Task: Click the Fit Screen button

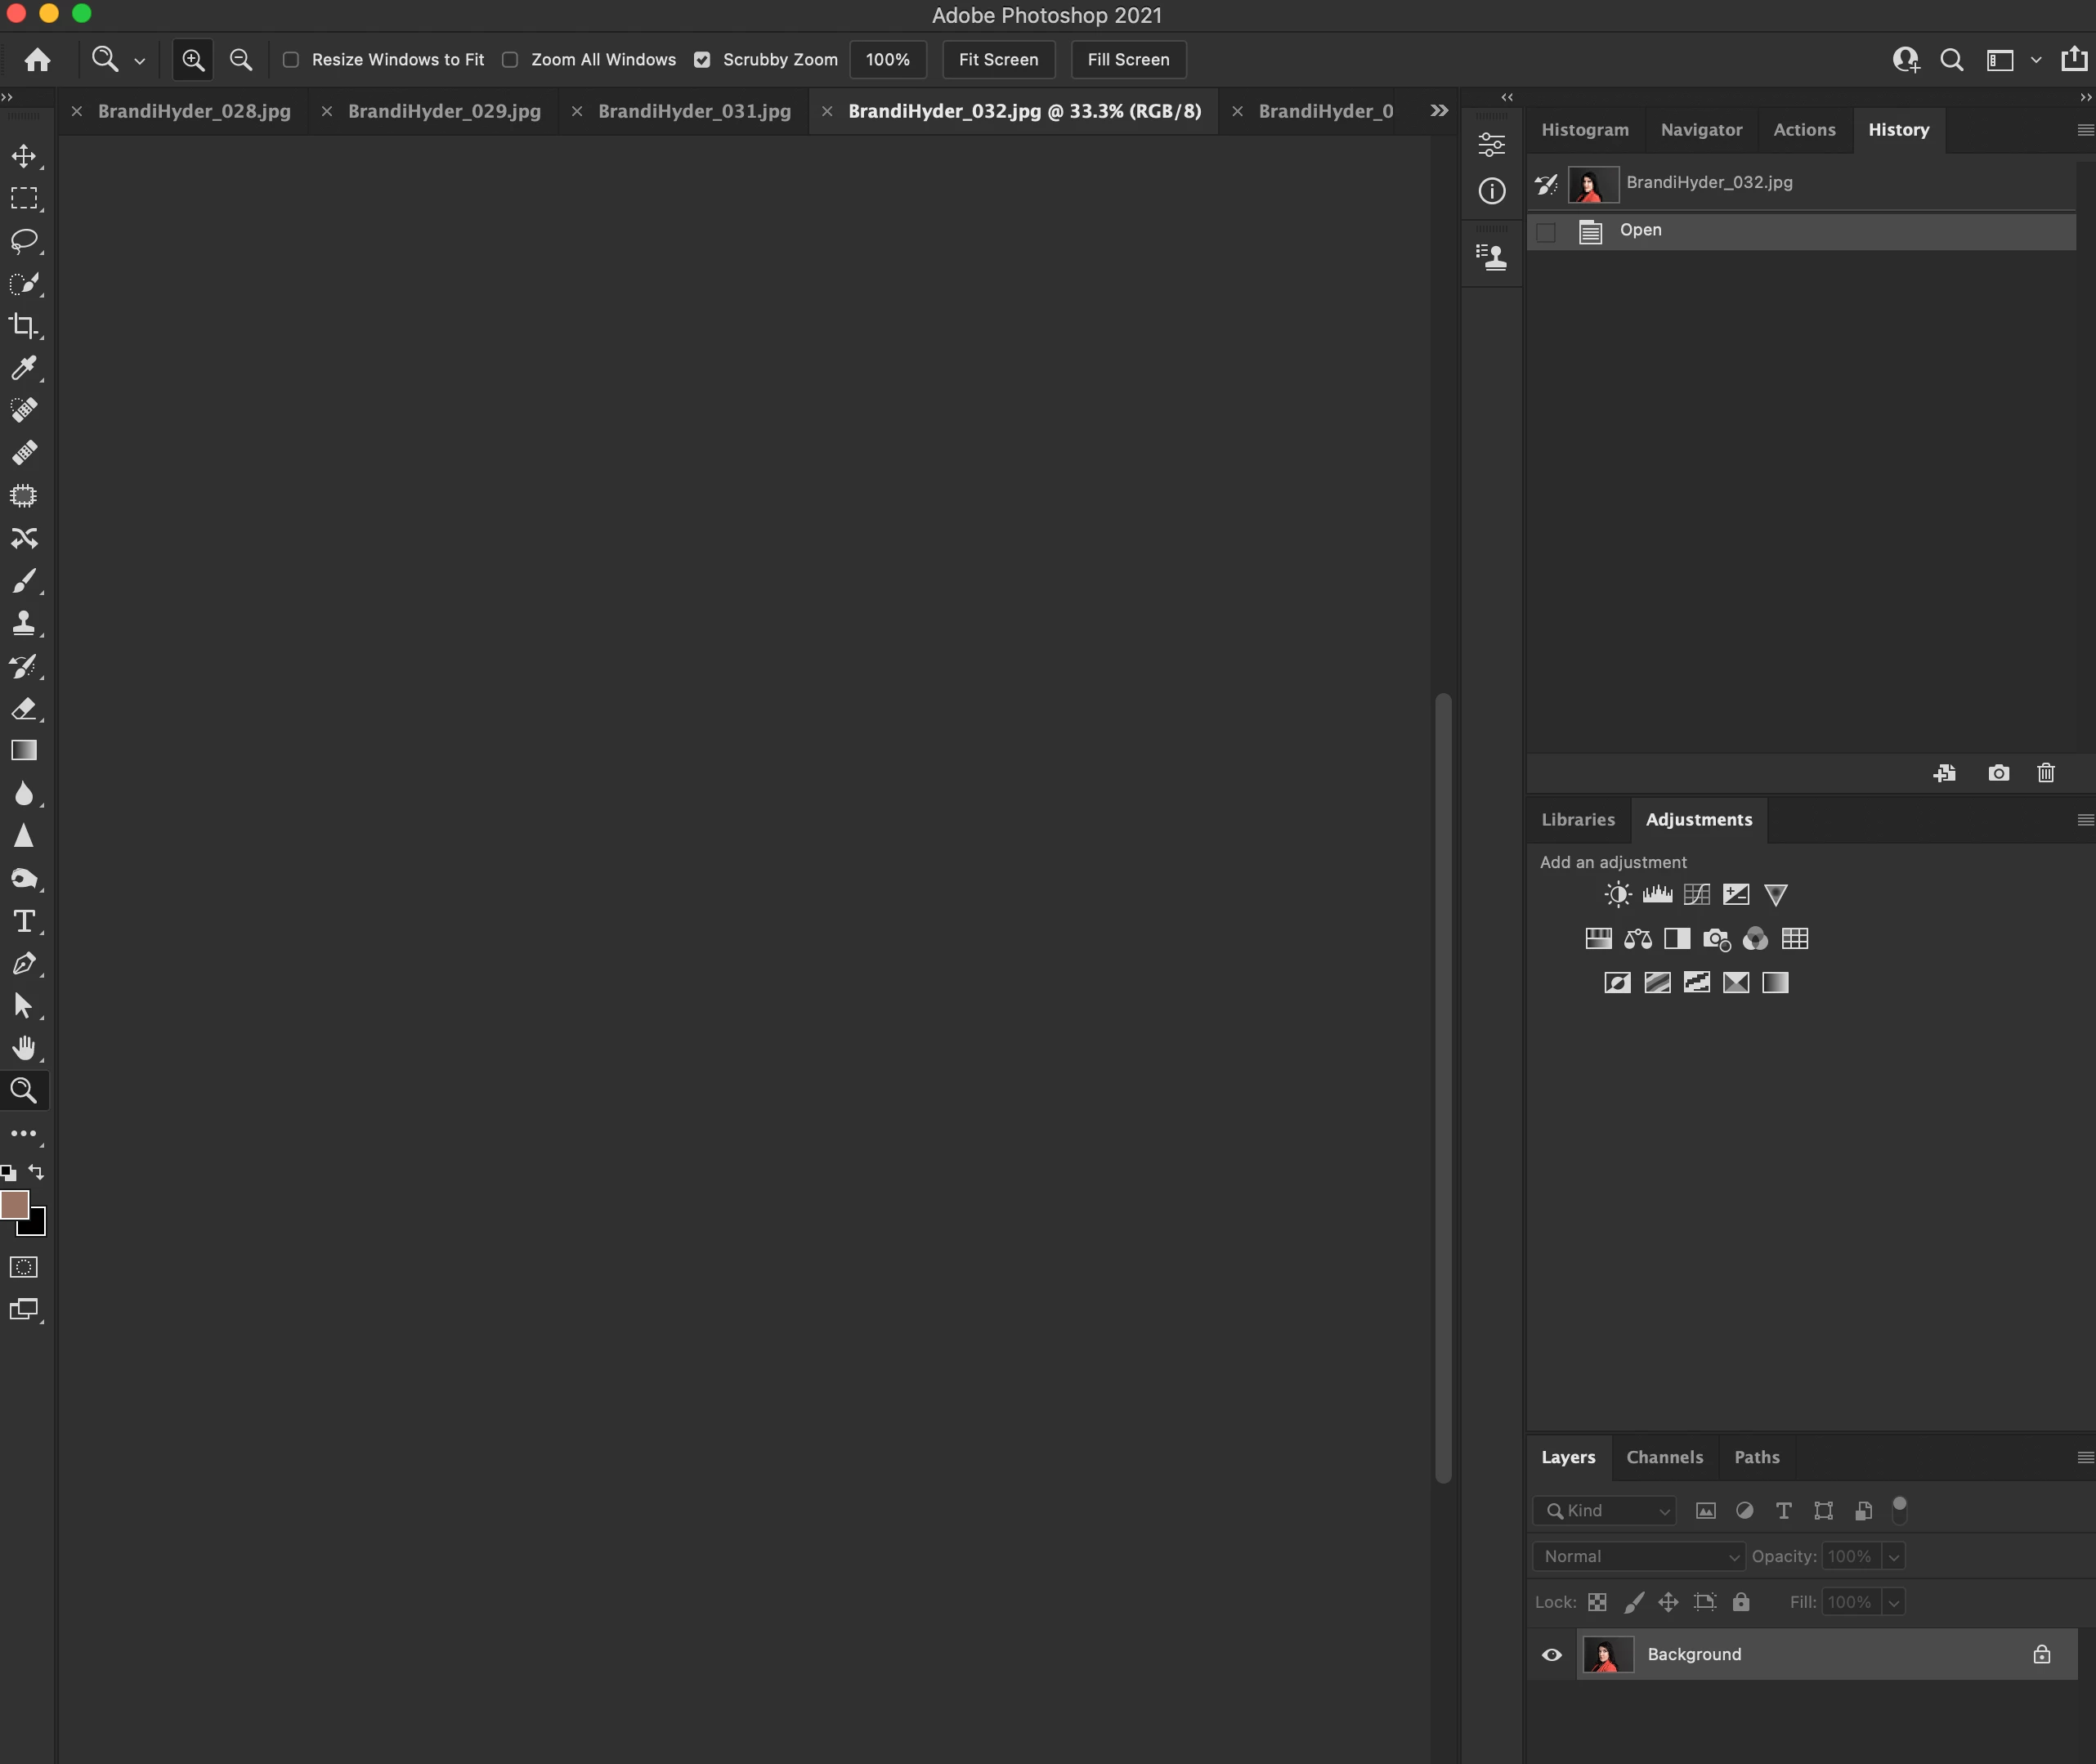Action: [x=998, y=60]
